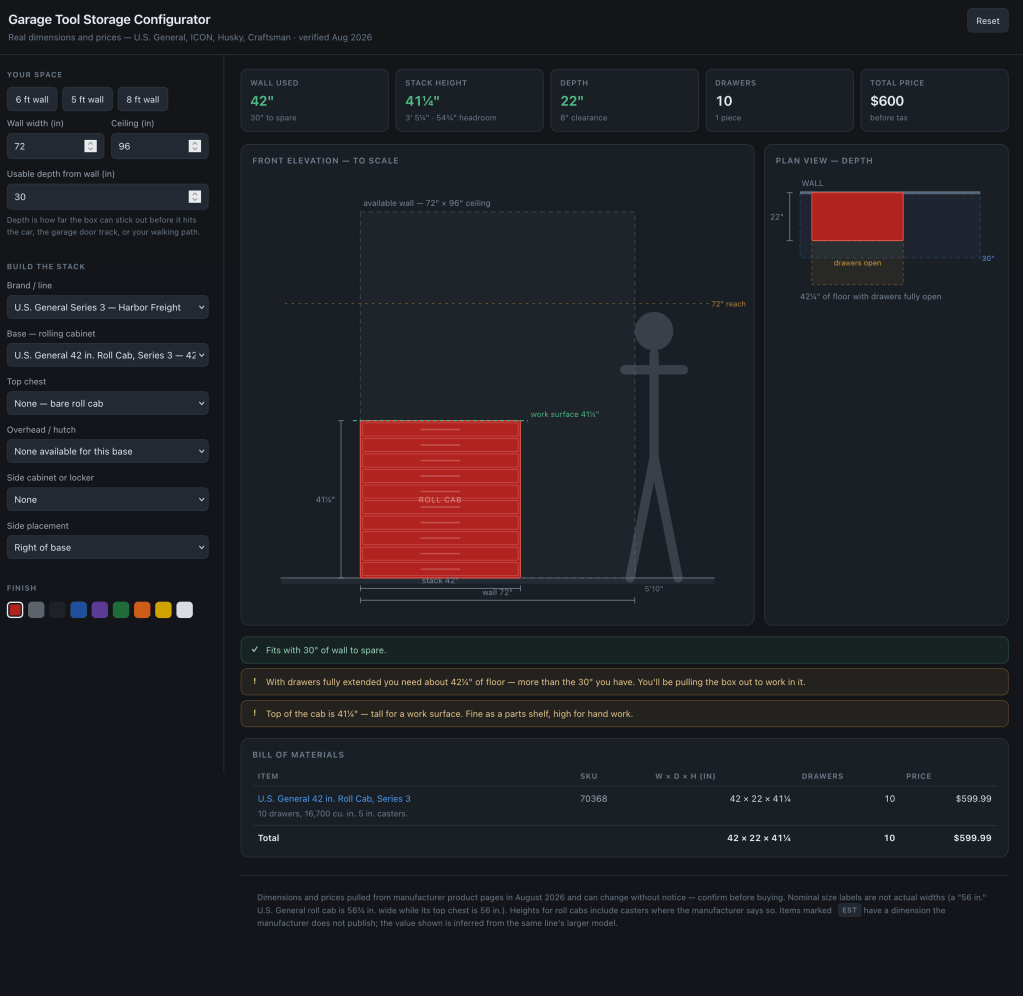The image size is (1023, 996).
Task: Open the U.S. General 42 in. Roll Cab link
Action: click(x=334, y=798)
